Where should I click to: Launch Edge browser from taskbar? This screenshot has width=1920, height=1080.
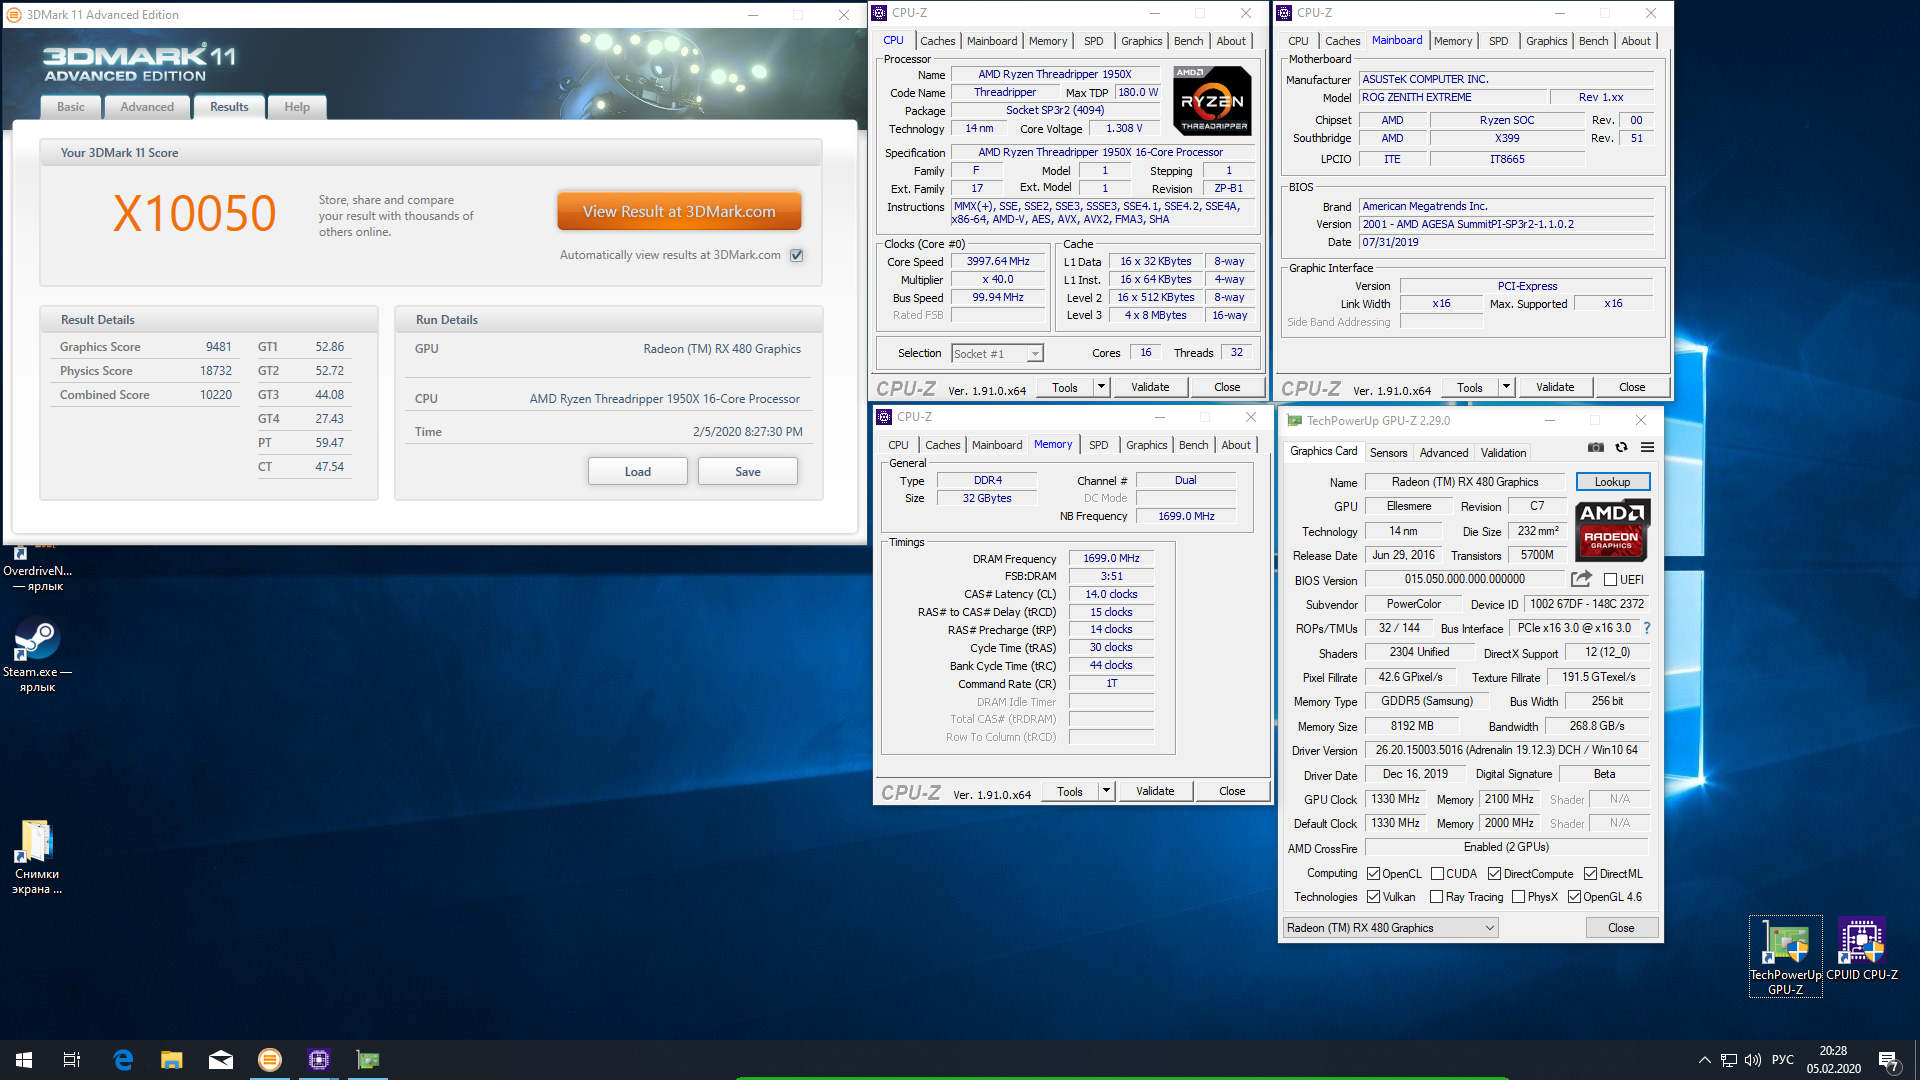123,1060
